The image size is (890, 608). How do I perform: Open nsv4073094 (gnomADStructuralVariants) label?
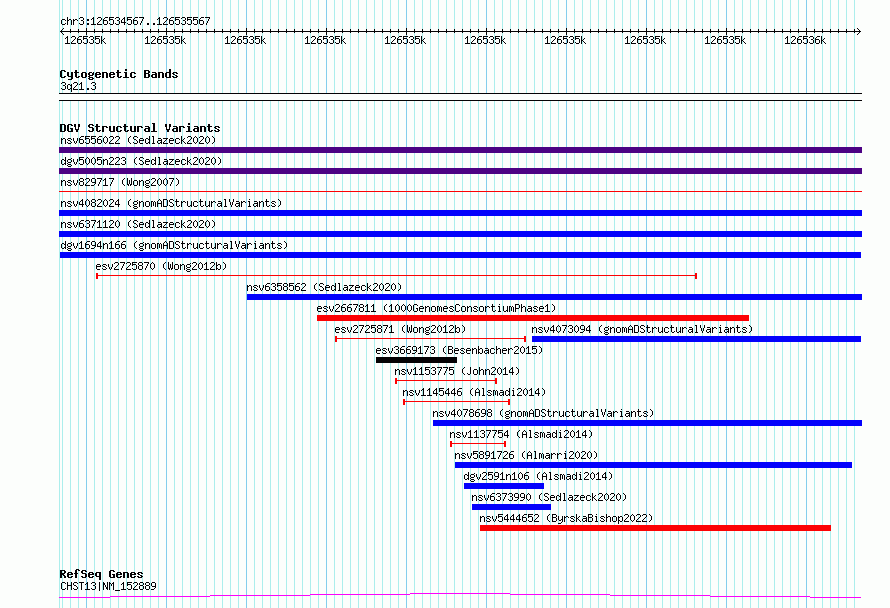click(x=642, y=329)
